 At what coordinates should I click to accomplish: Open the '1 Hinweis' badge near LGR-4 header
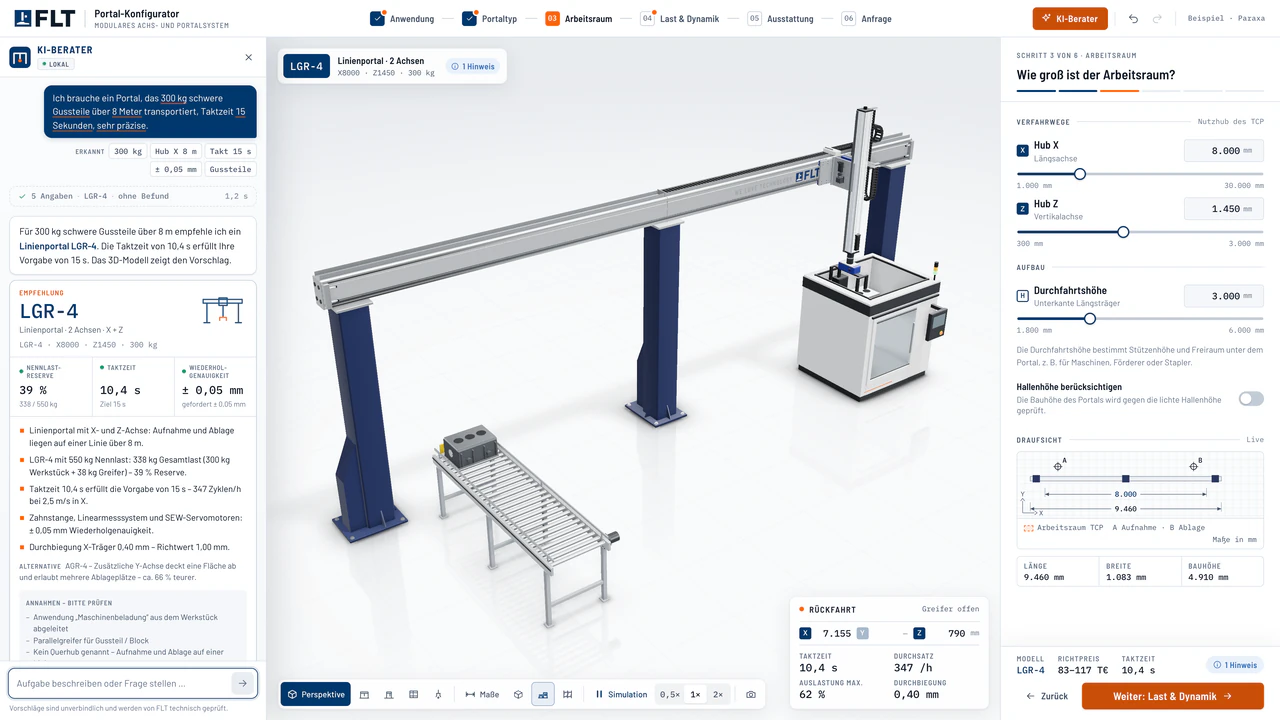coord(471,67)
